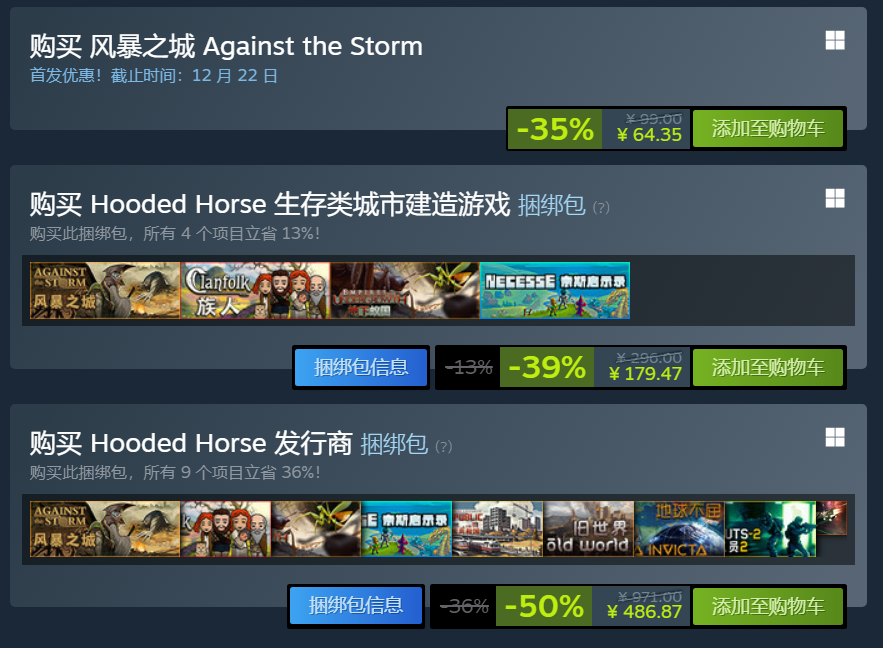
Task: Open Terra Invicta 地球不屈 thumbnail
Action: click(x=679, y=529)
